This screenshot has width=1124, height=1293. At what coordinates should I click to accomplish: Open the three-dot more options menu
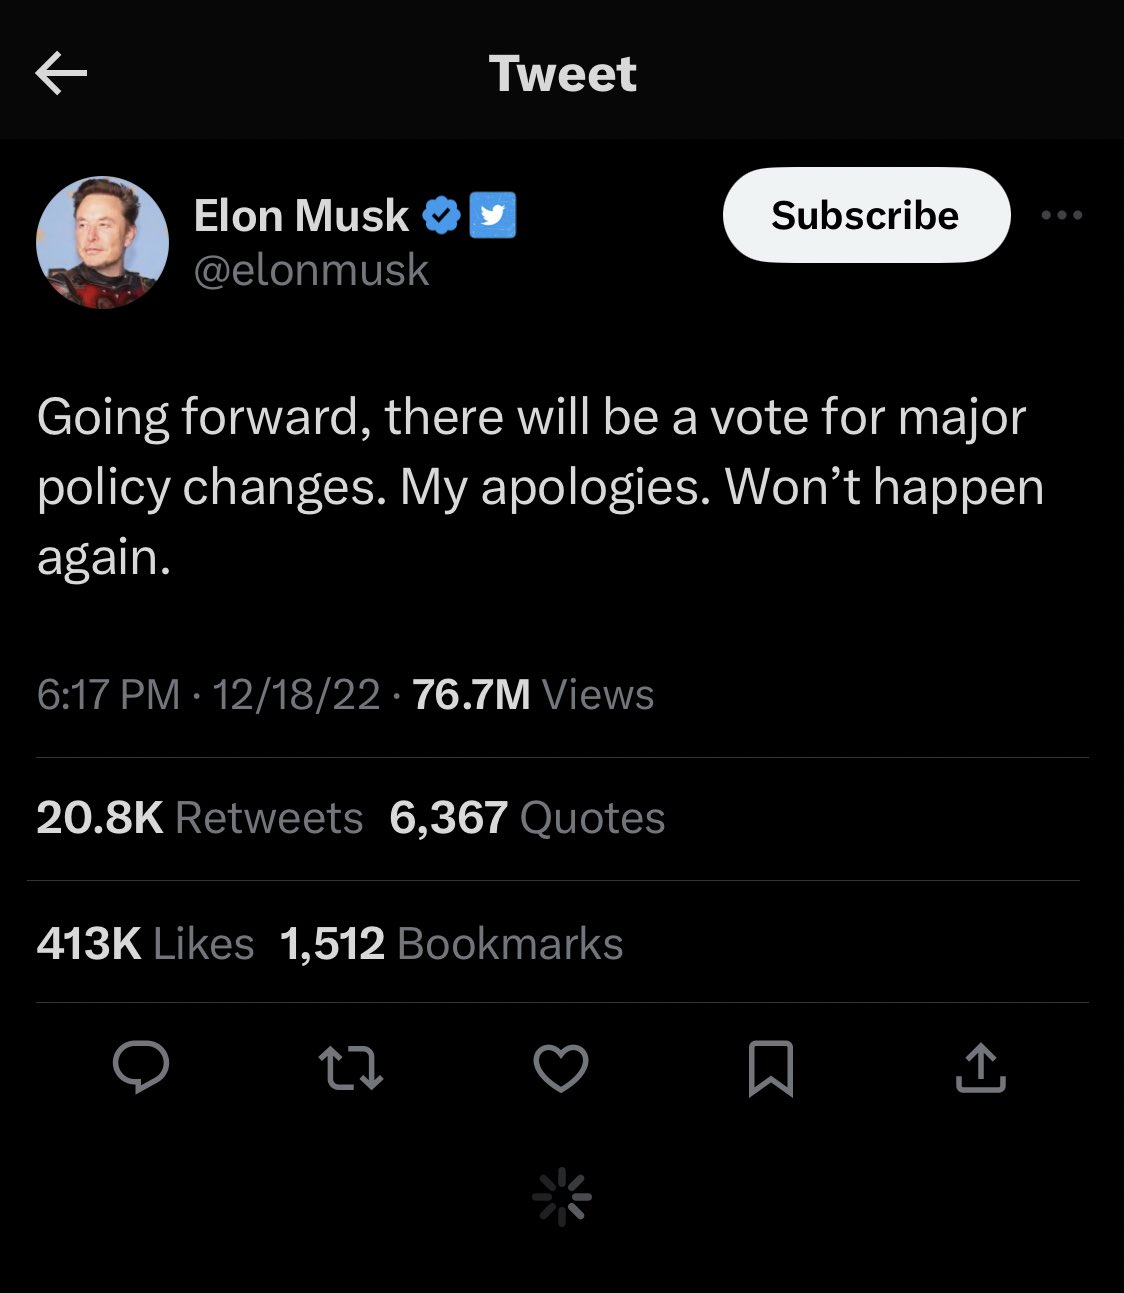pyautogui.click(x=1061, y=215)
